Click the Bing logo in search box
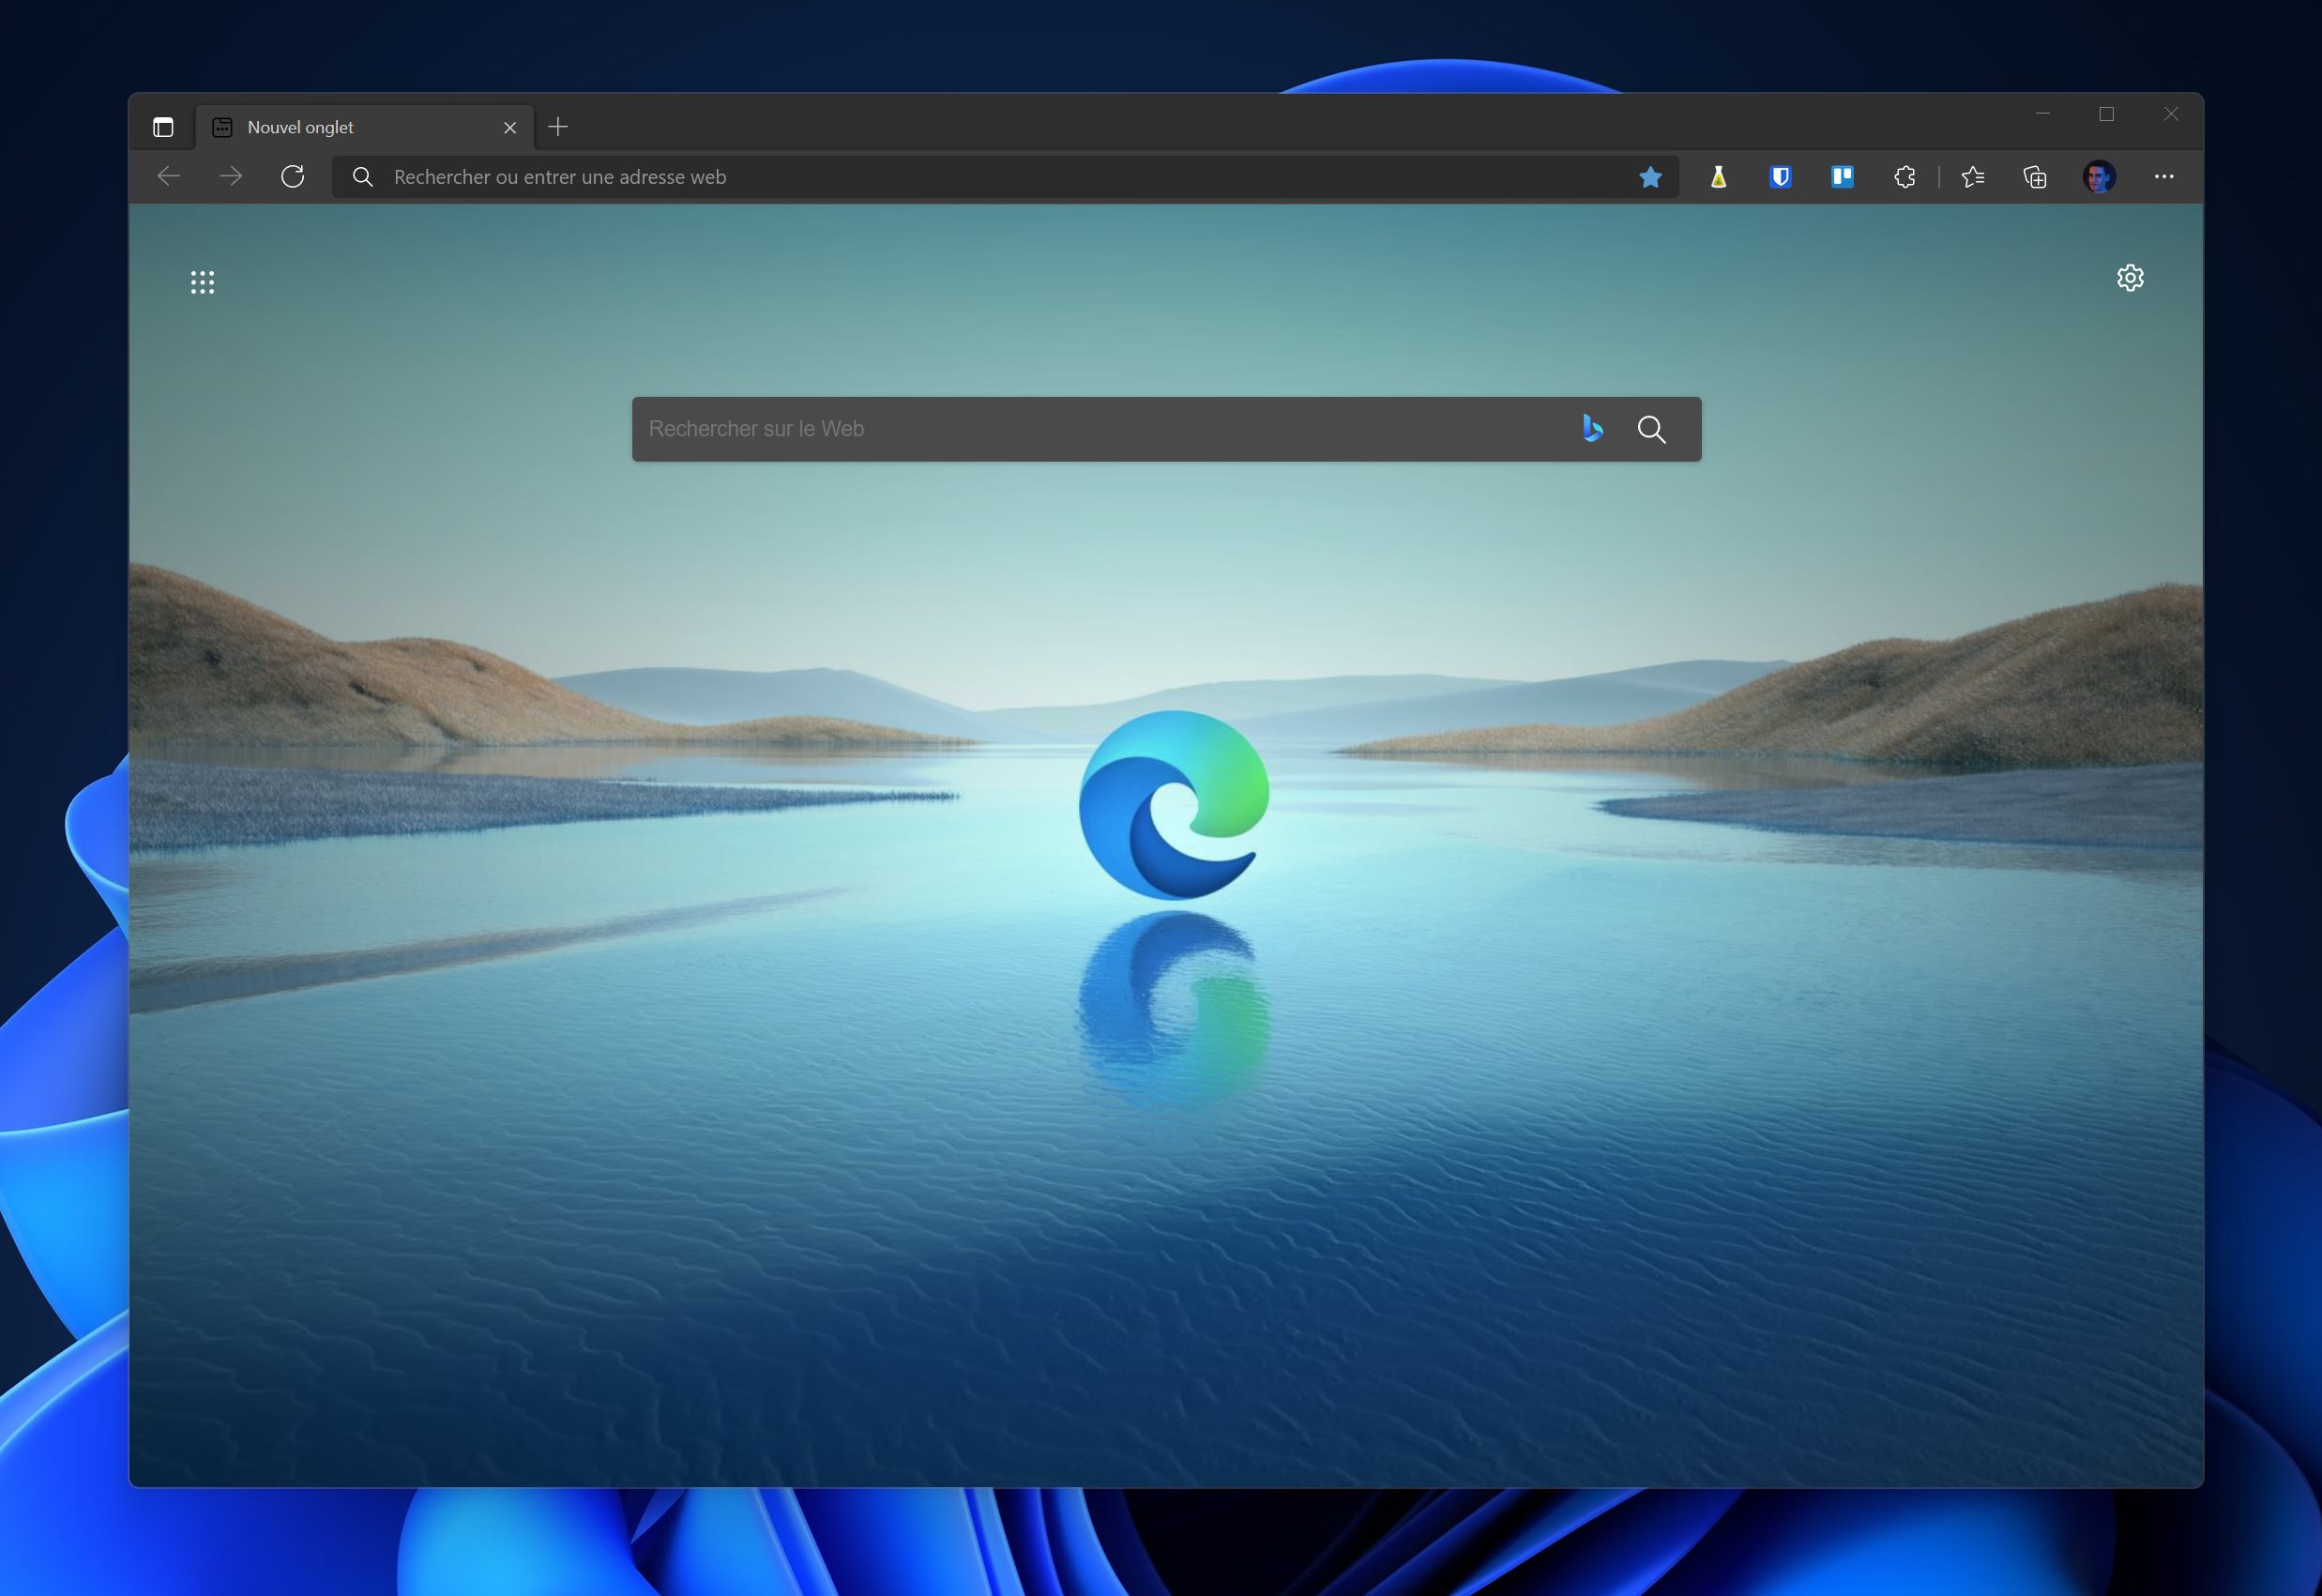2322x1596 pixels. 1592,429
